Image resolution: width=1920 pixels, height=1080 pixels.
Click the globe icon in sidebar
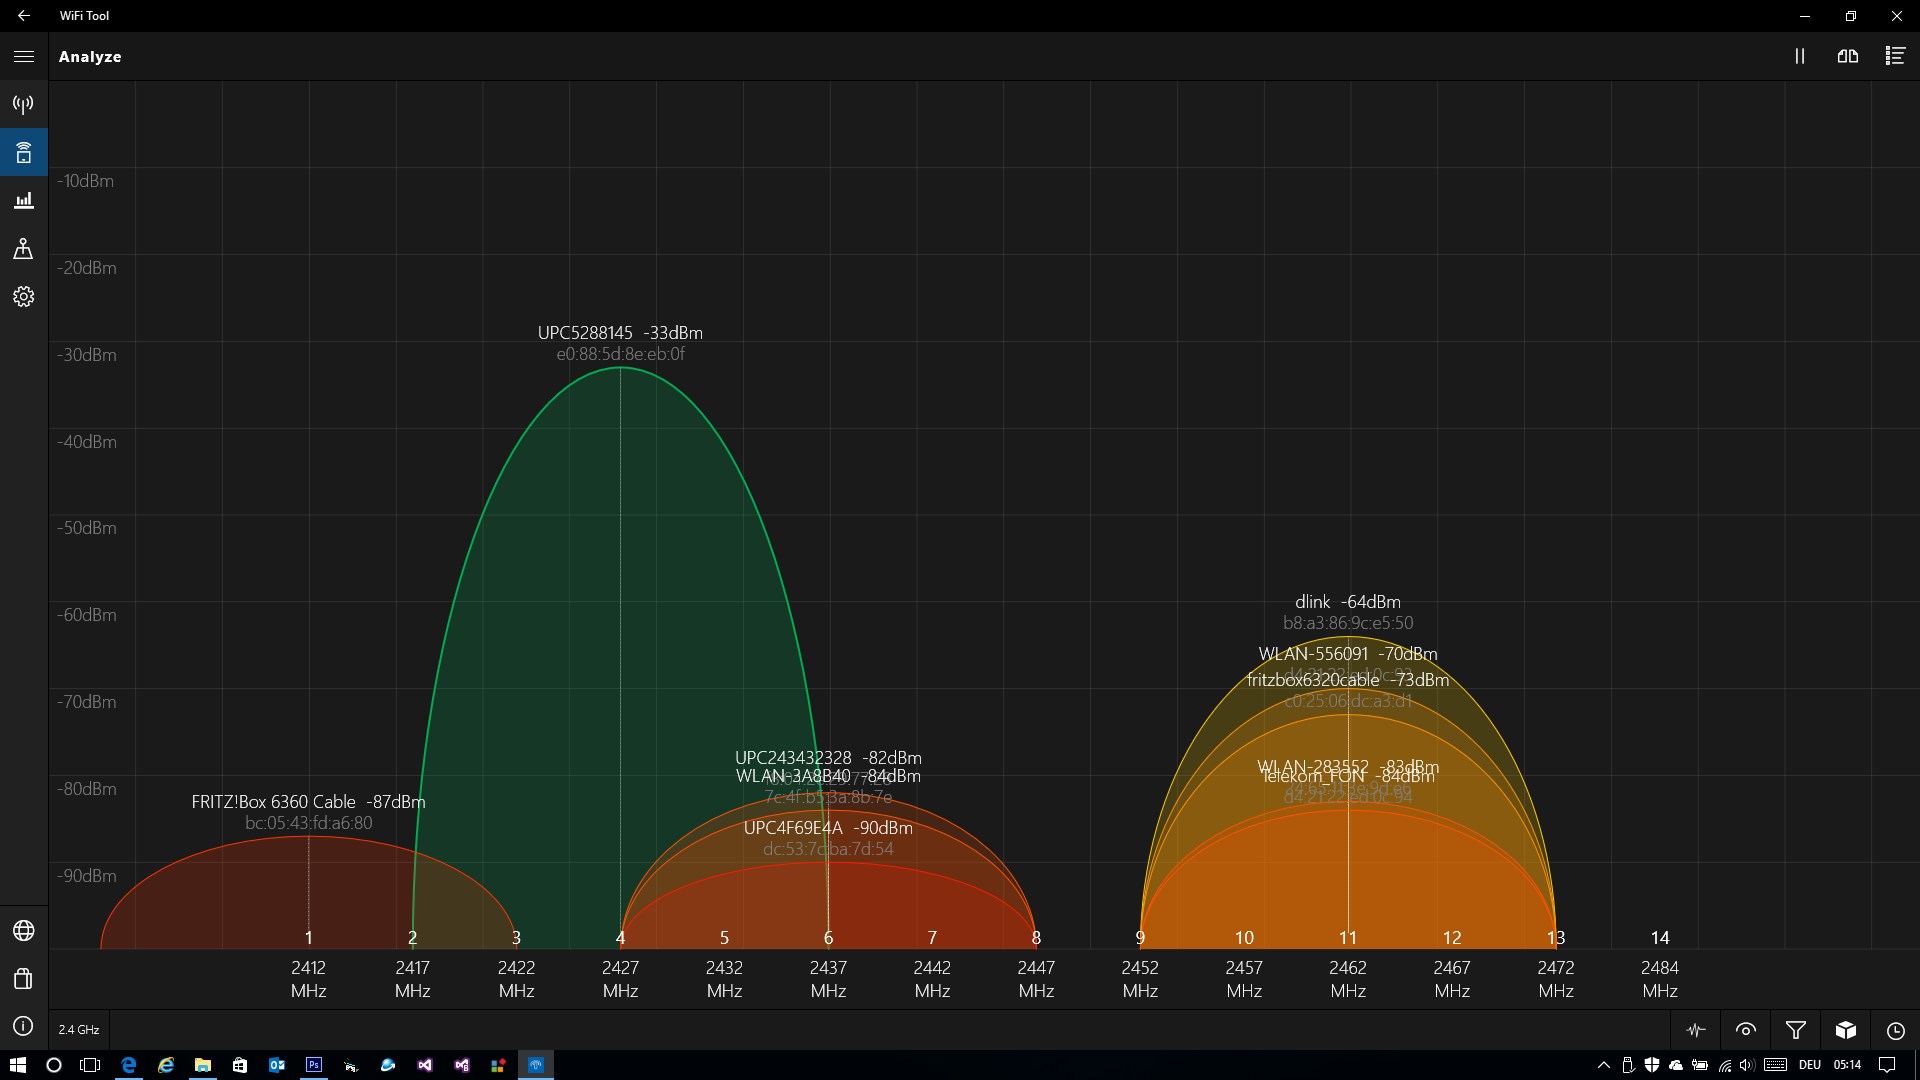click(x=24, y=931)
